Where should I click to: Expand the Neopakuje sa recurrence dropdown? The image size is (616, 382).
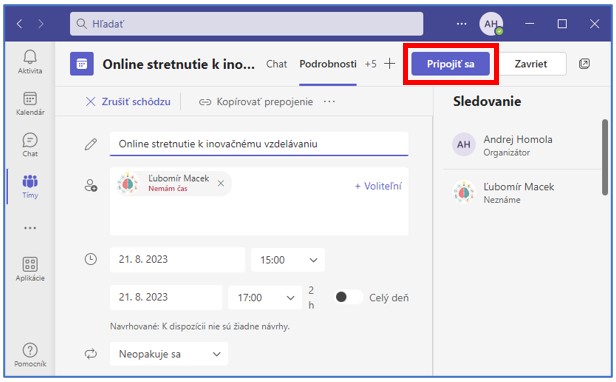(x=169, y=354)
